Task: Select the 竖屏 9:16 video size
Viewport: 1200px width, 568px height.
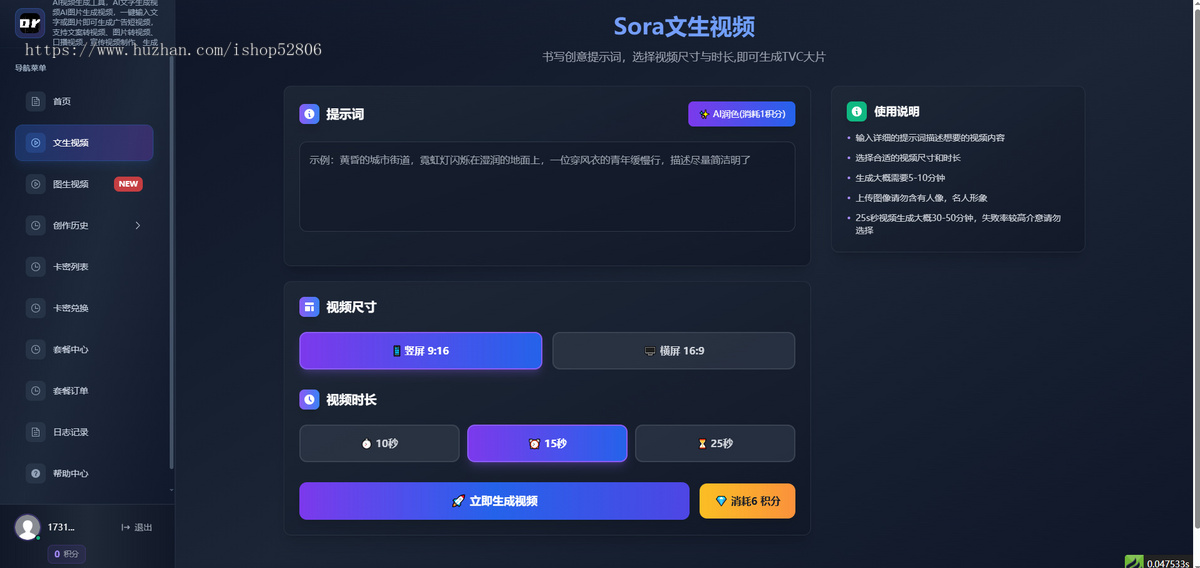Action: pyautogui.click(x=420, y=351)
